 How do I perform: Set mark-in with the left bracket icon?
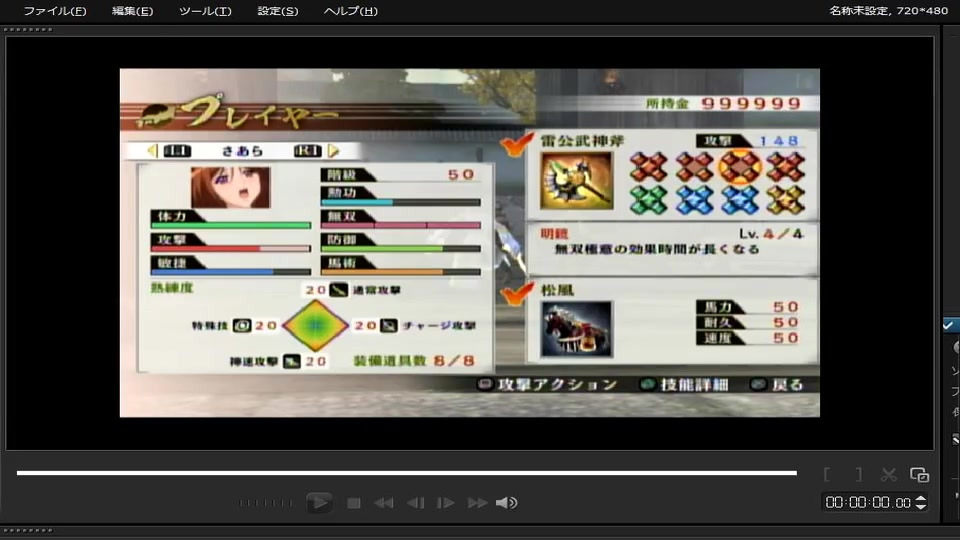click(827, 474)
